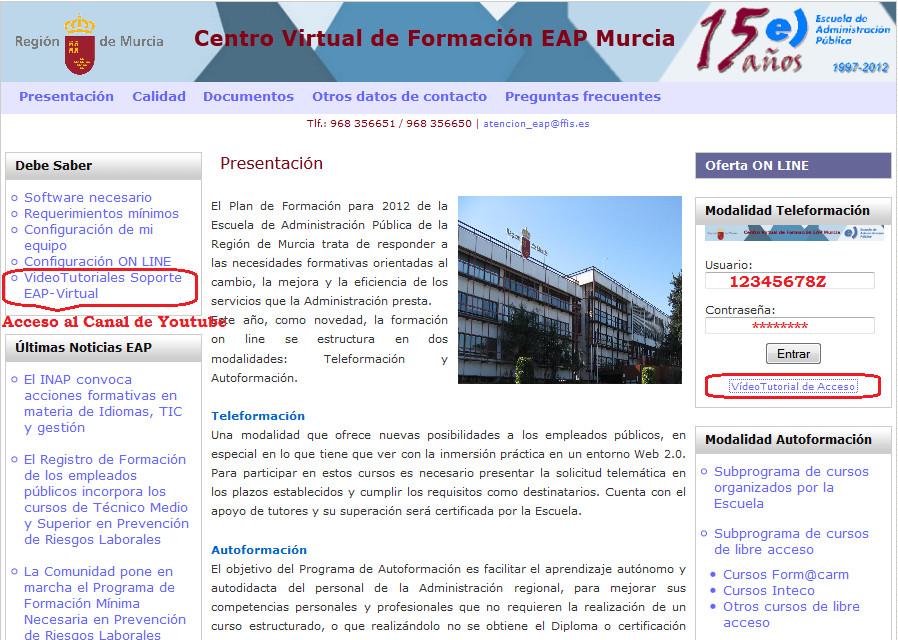The width and height of the screenshot is (898, 640).
Task: Click the building photo in Presentación
Action: (x=570, y=290)
